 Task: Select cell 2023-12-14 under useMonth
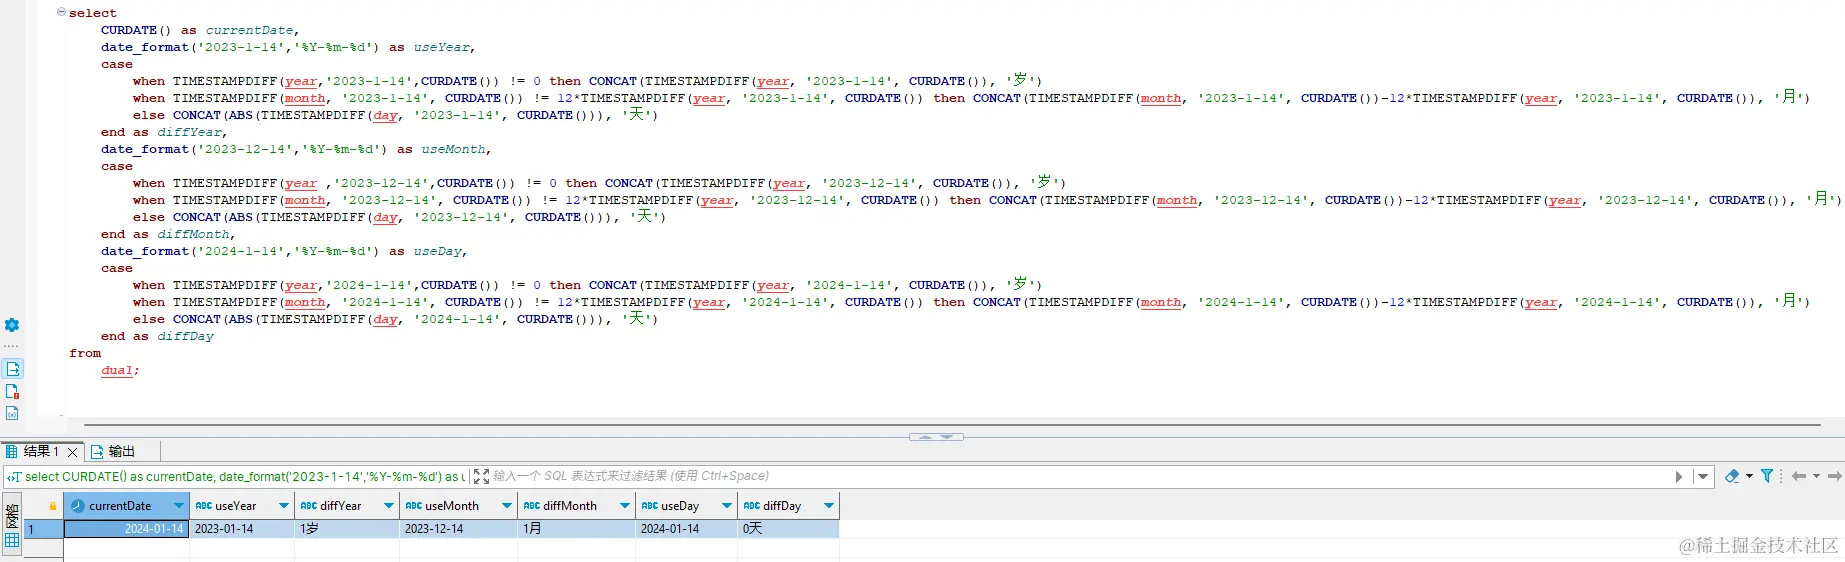pos(459,529)
